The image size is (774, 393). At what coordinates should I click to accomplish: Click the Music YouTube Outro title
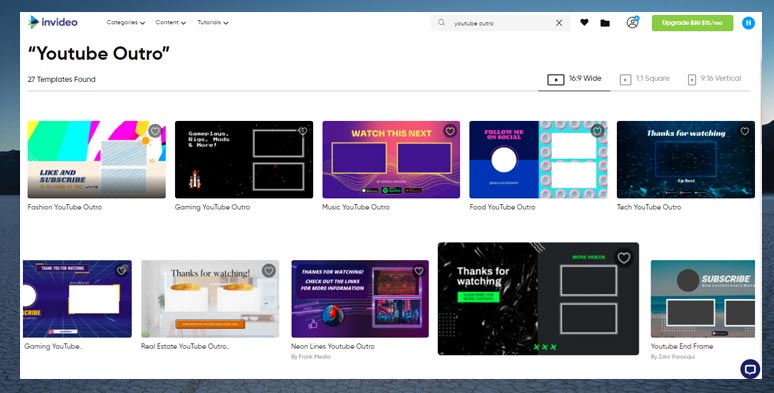click(356, 207)
